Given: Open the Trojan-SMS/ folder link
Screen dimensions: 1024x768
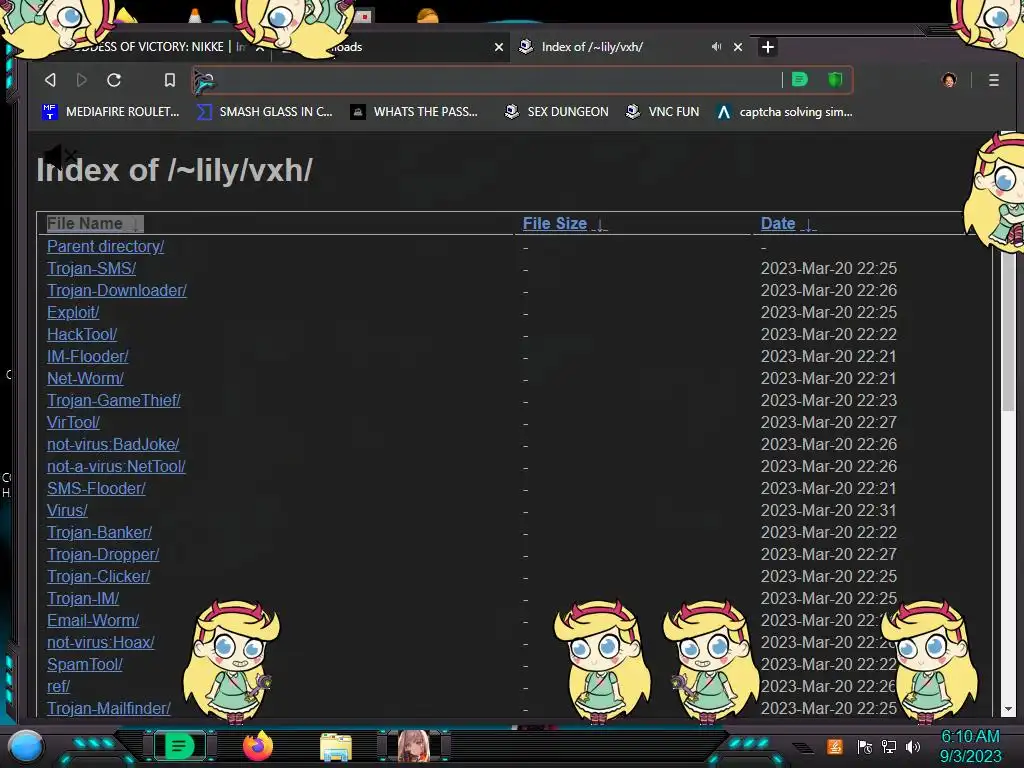Looking at the screenshot, I should (x=91, y=268).
